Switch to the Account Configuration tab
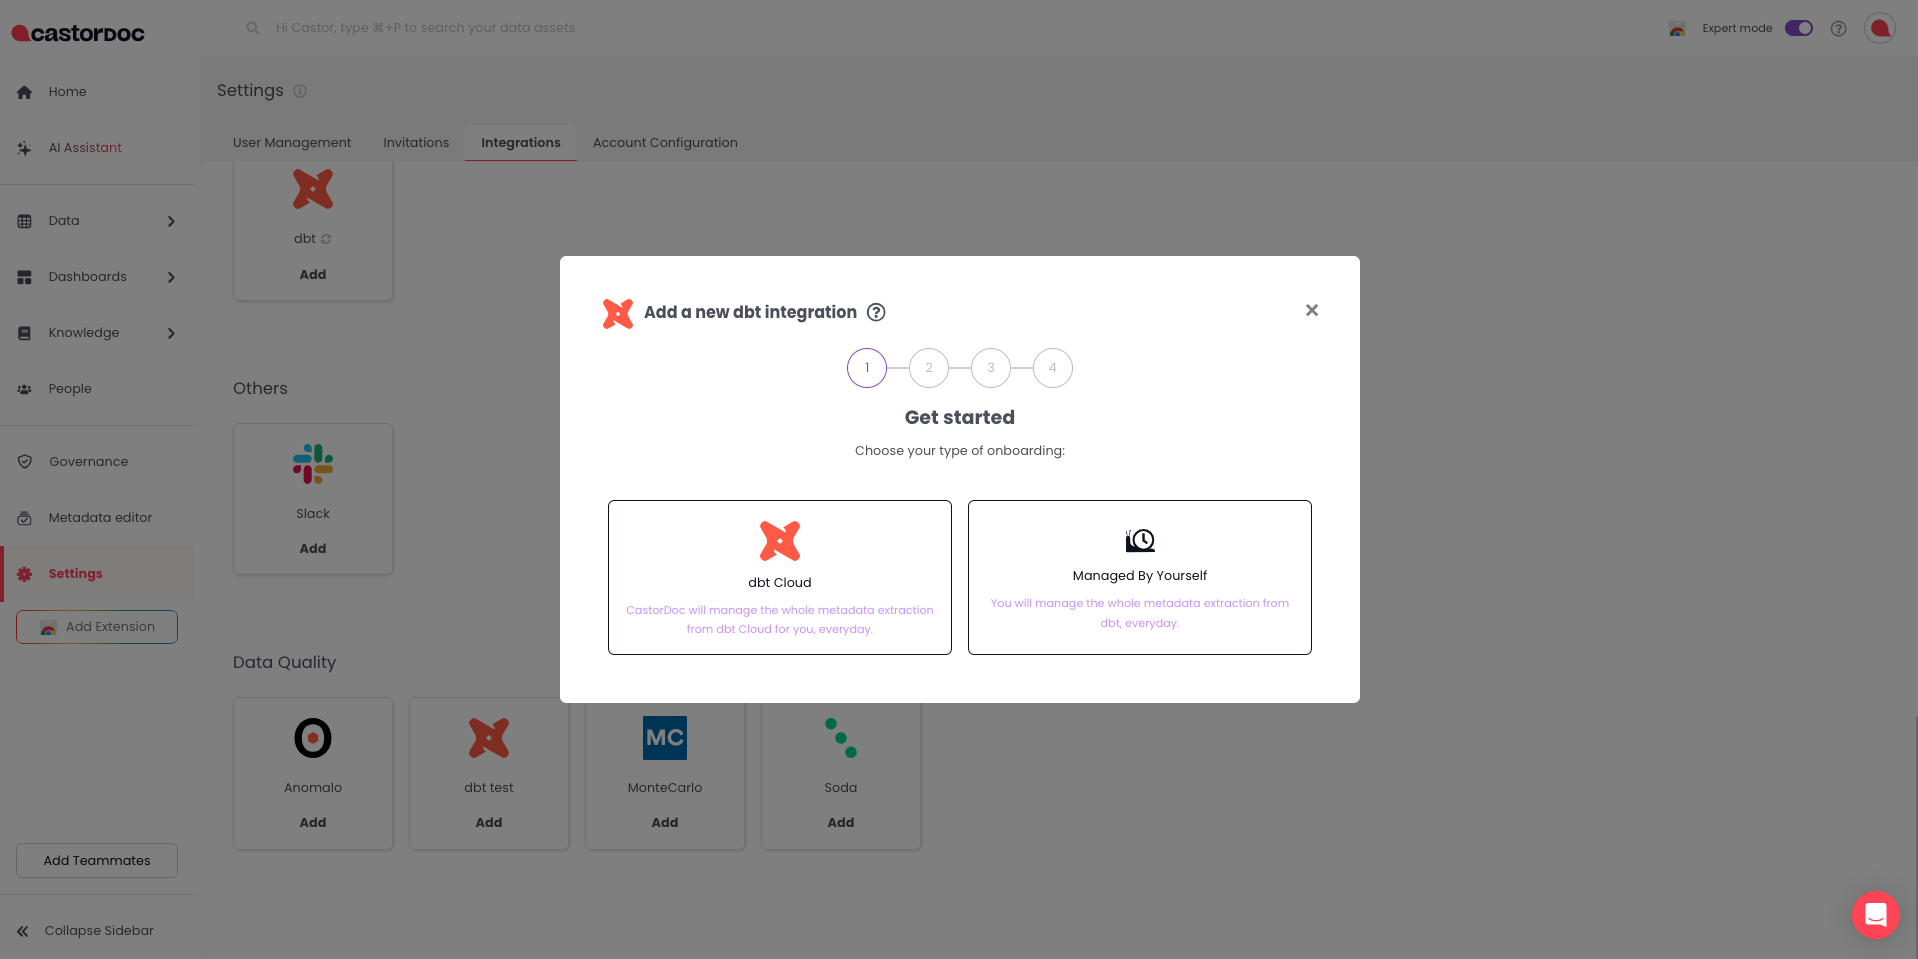 pos(665,143)
